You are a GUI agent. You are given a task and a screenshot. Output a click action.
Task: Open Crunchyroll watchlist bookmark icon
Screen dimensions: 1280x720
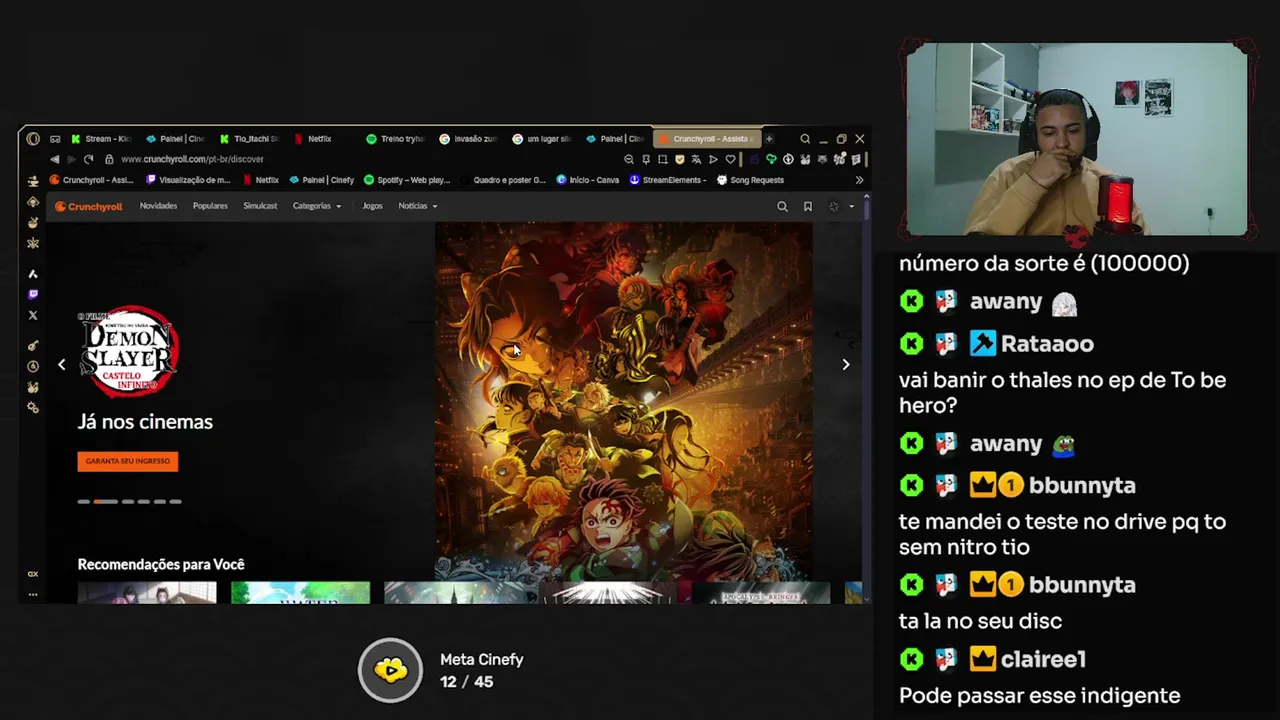click(808, 206)
